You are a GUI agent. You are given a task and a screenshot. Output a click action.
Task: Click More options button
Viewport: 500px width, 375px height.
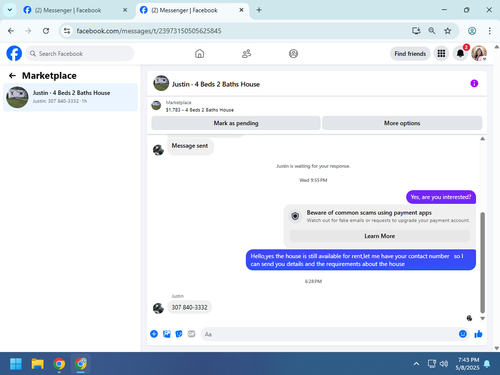coord(402,123)
